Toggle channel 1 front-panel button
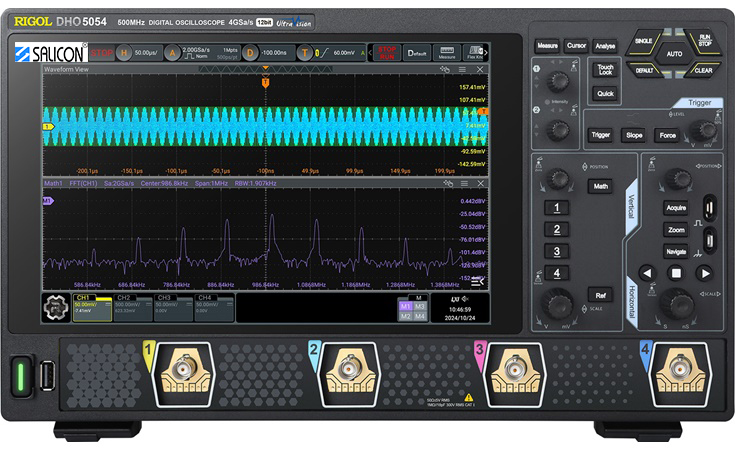 tap(556, 208)
